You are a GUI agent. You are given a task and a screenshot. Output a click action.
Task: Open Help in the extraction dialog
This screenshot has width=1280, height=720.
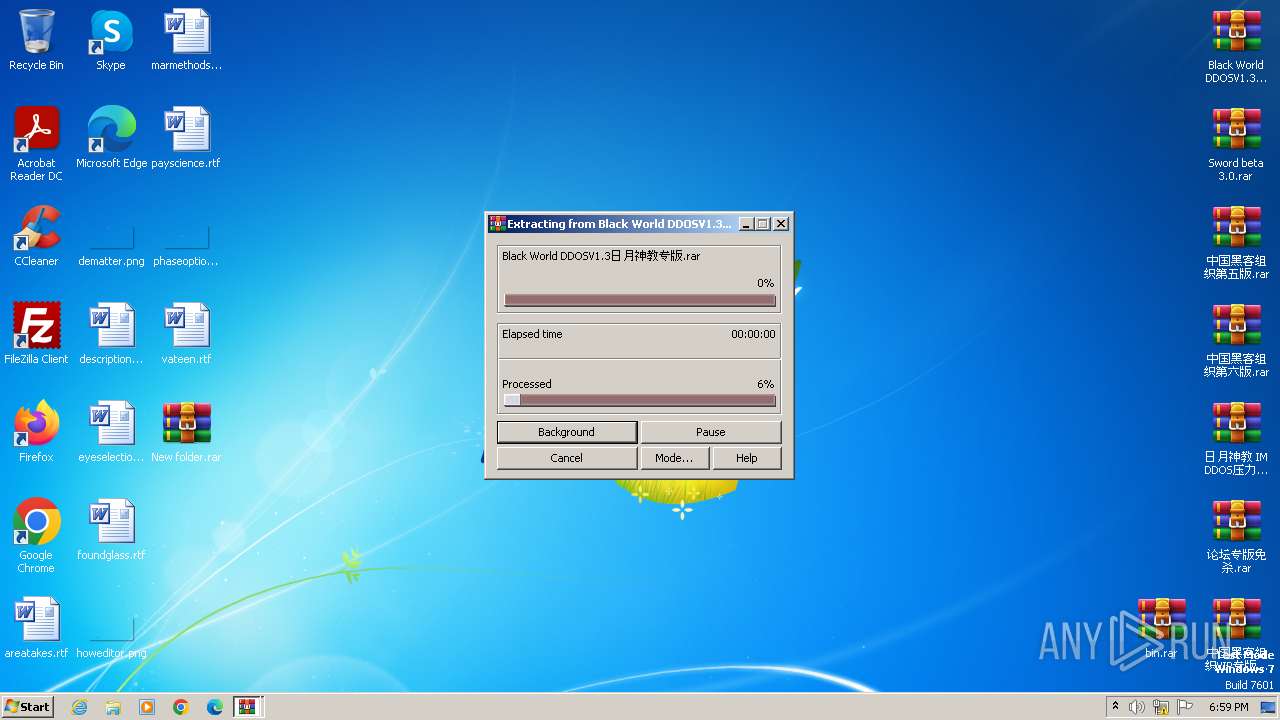746,458
